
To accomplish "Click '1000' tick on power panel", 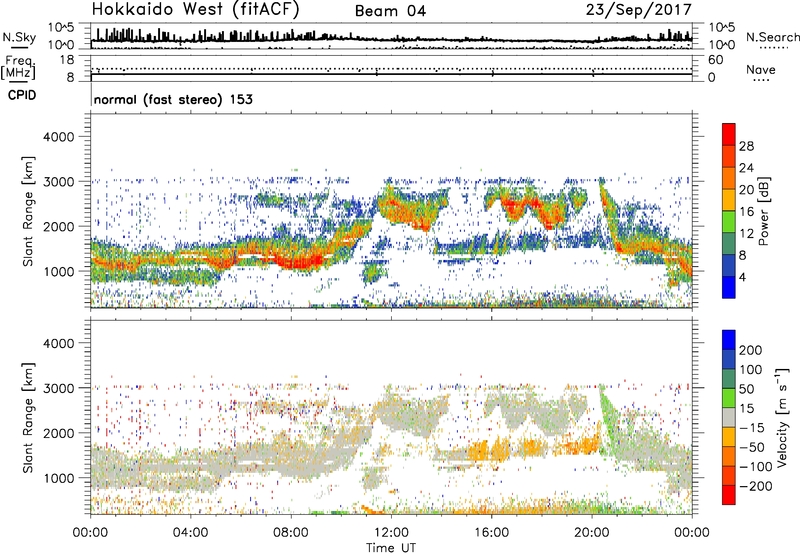I will click(59, 271).
